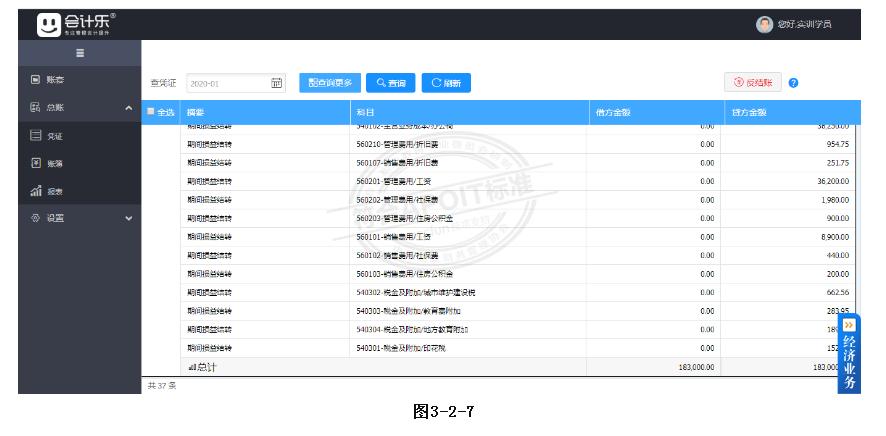Screen dimensions: 886x436
Task: Click the double-arrow icon on 经济业务 tab
Action: (849, 325)
